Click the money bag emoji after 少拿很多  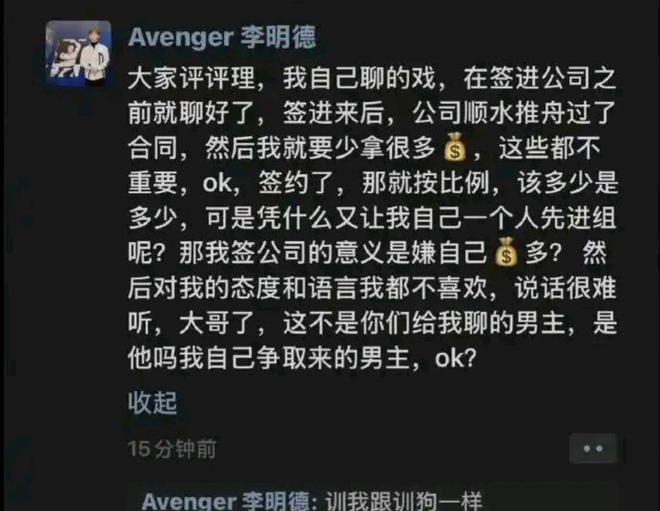click(x=455, y=148)
